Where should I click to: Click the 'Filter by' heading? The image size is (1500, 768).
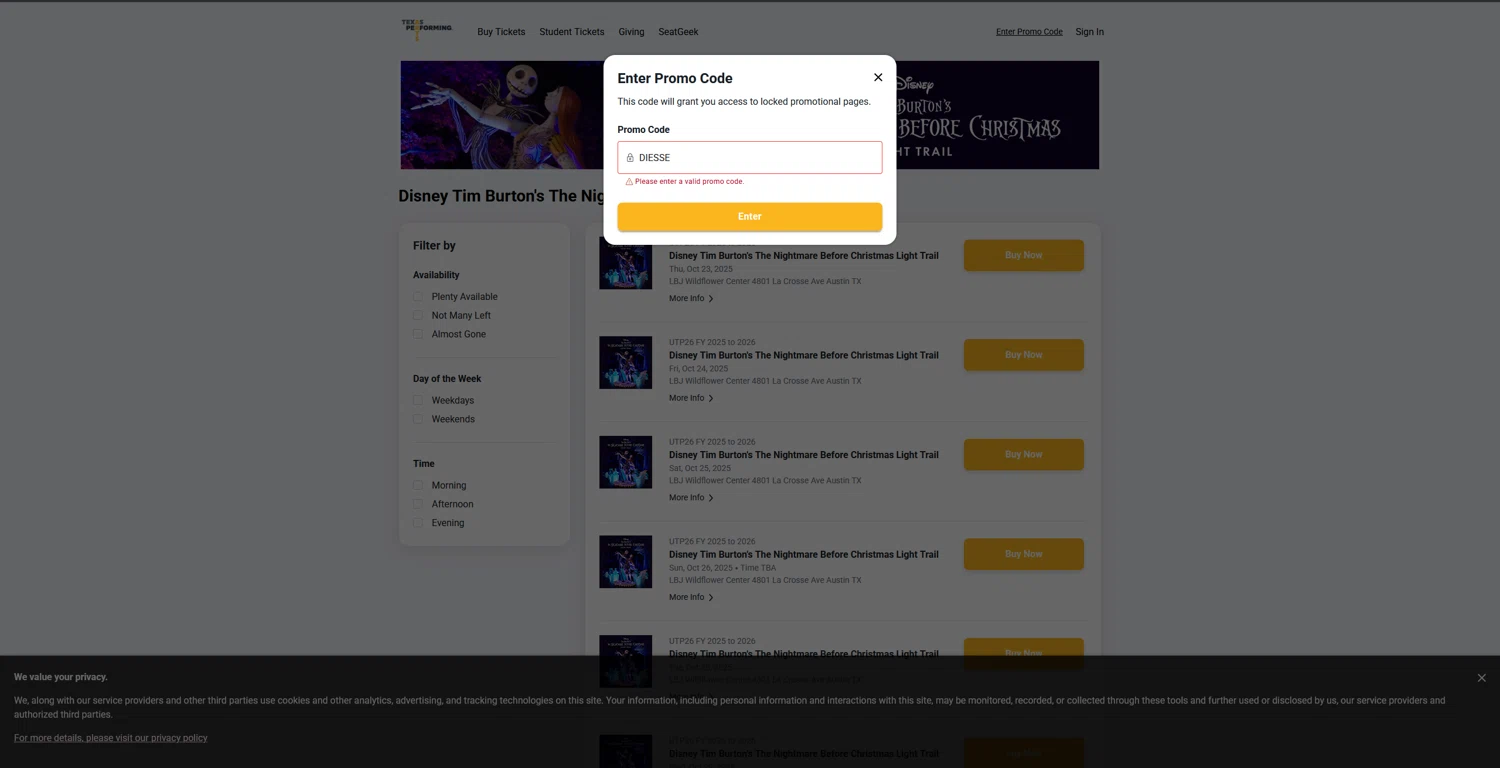(434, 246)
